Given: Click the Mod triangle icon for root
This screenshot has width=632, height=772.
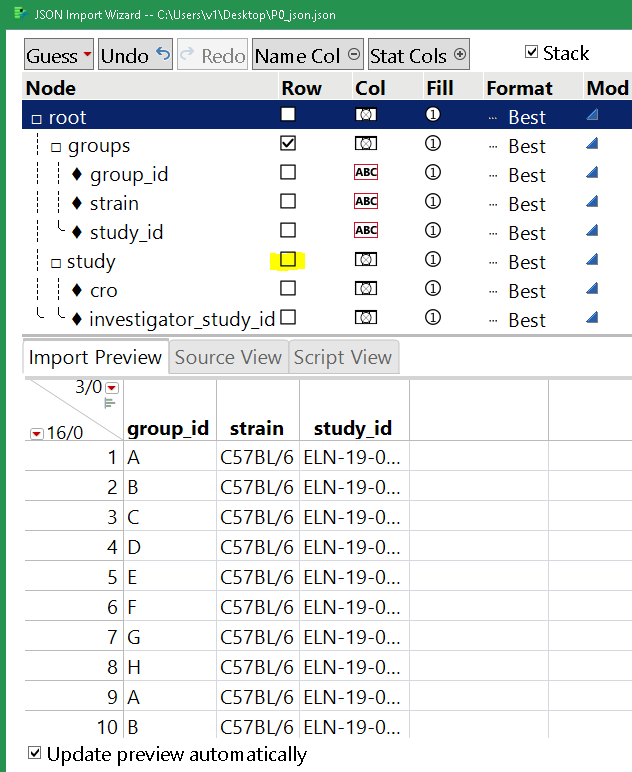Looking at the screenshot, I should [x=592, y=115].
